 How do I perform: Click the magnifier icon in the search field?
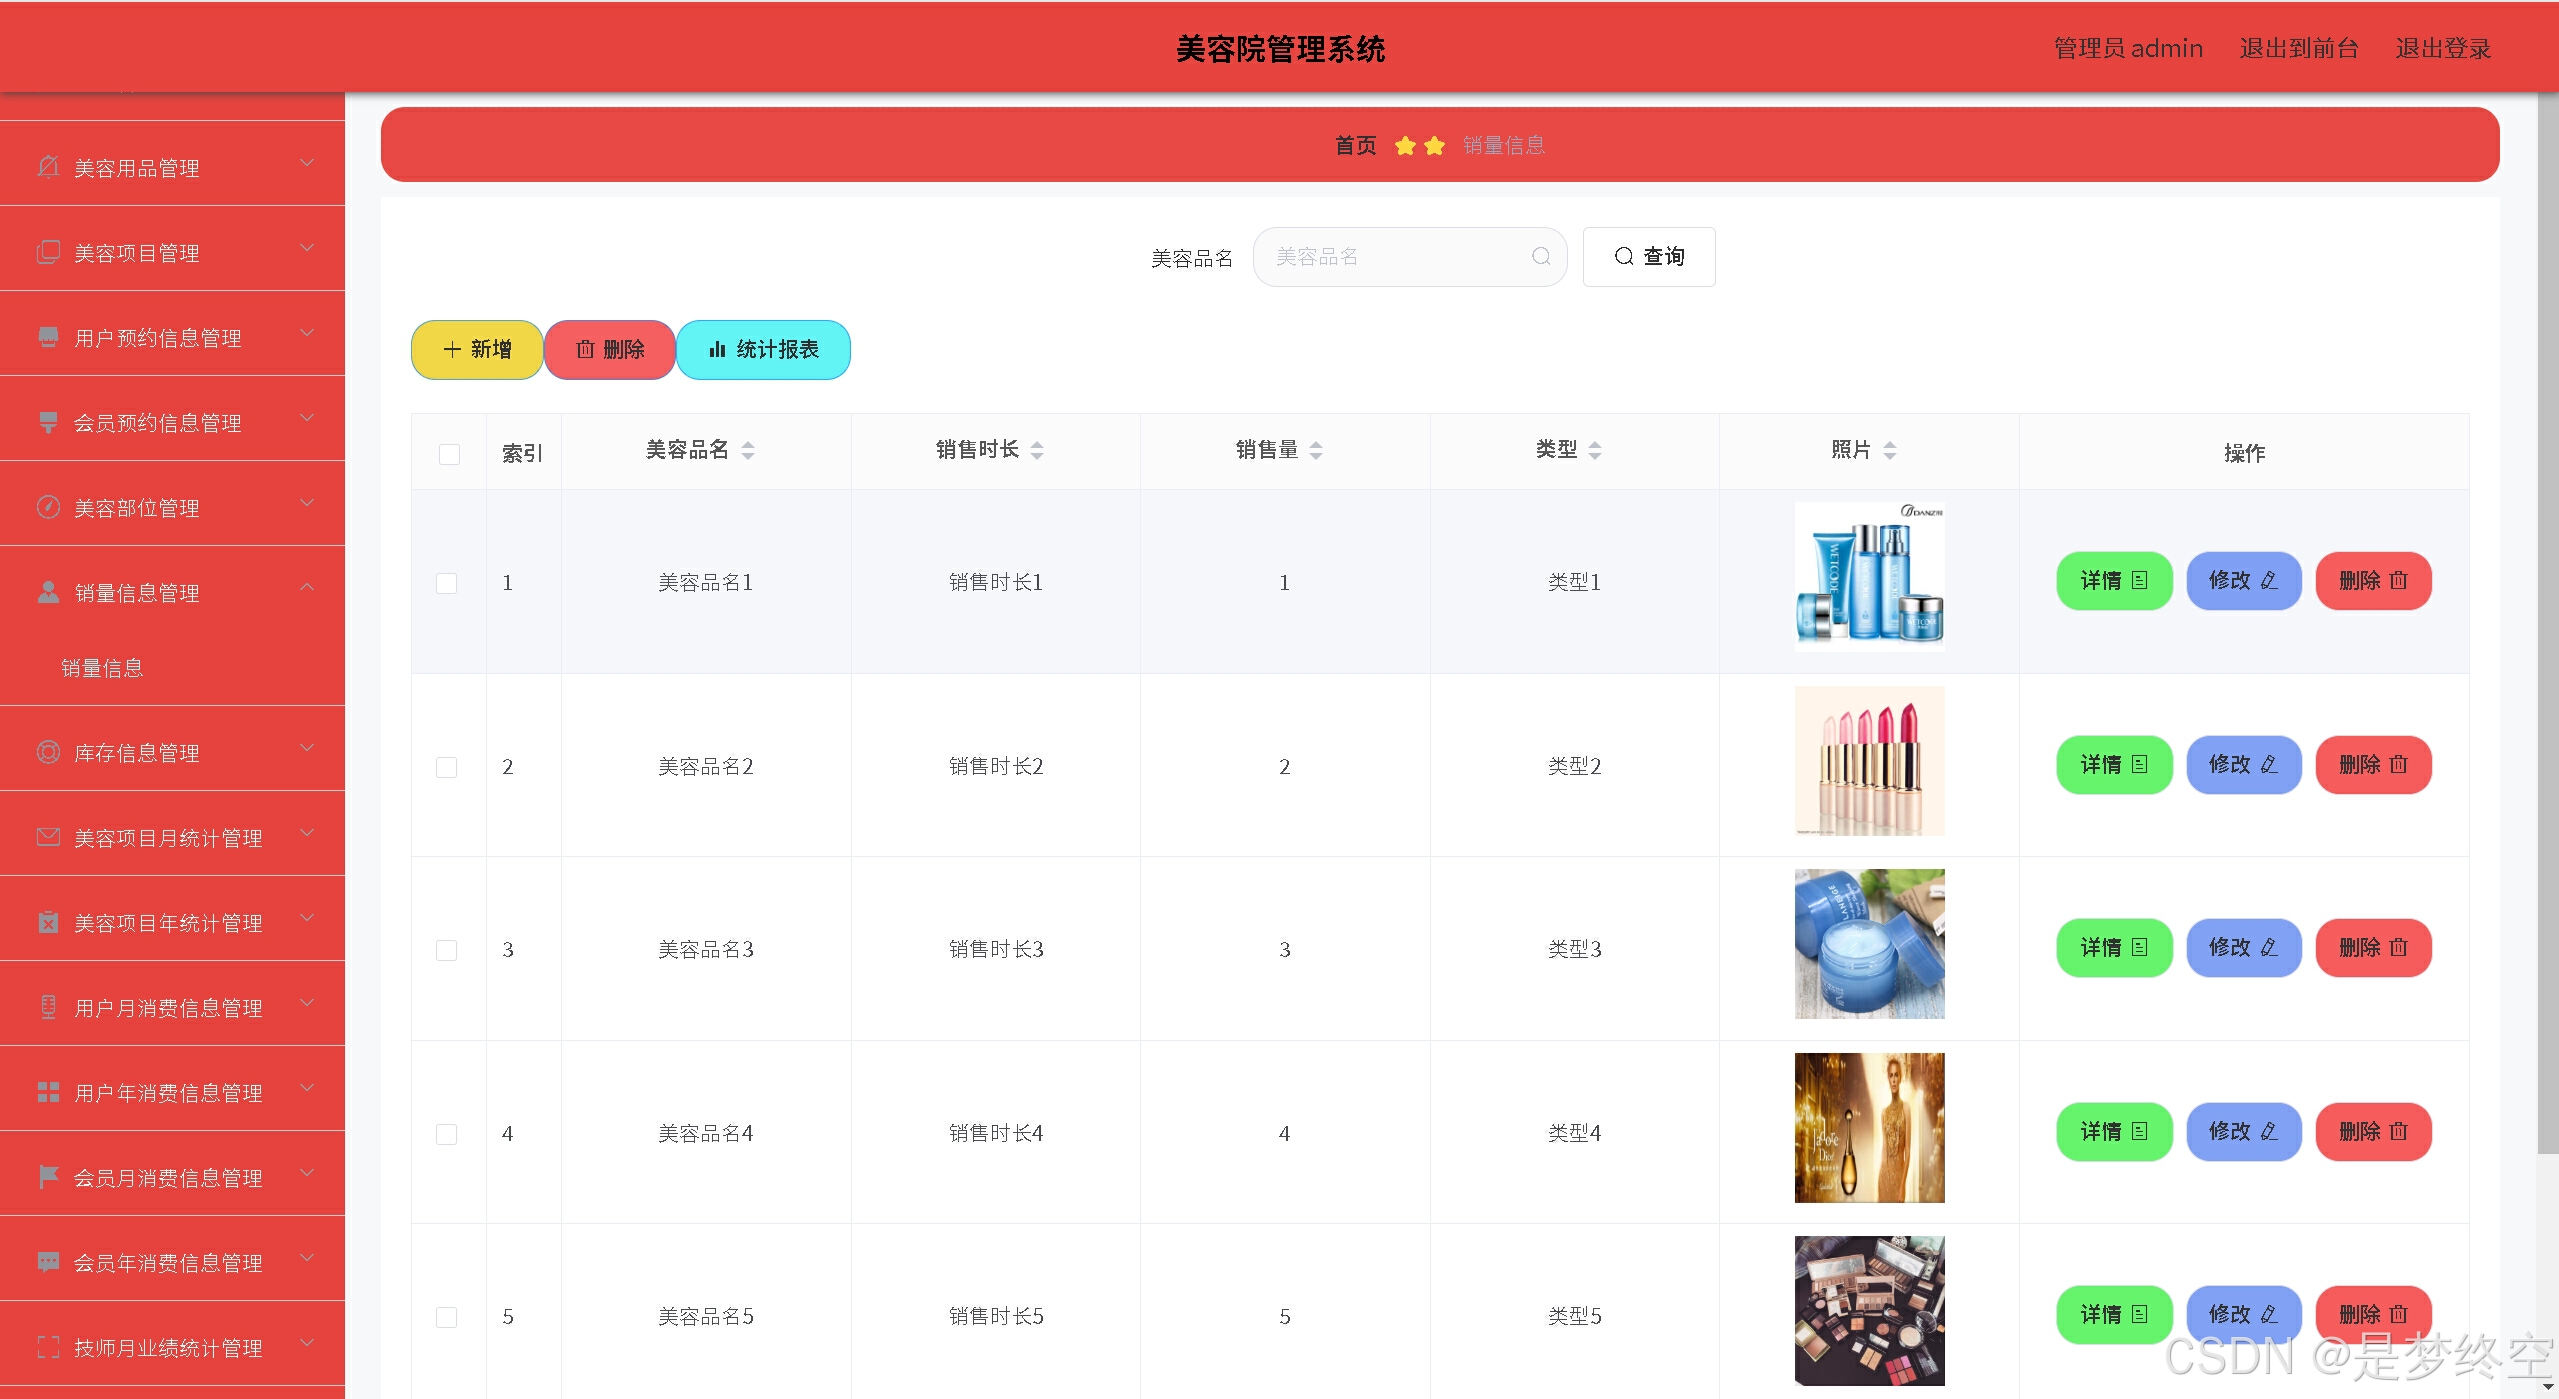point(1541,257)
